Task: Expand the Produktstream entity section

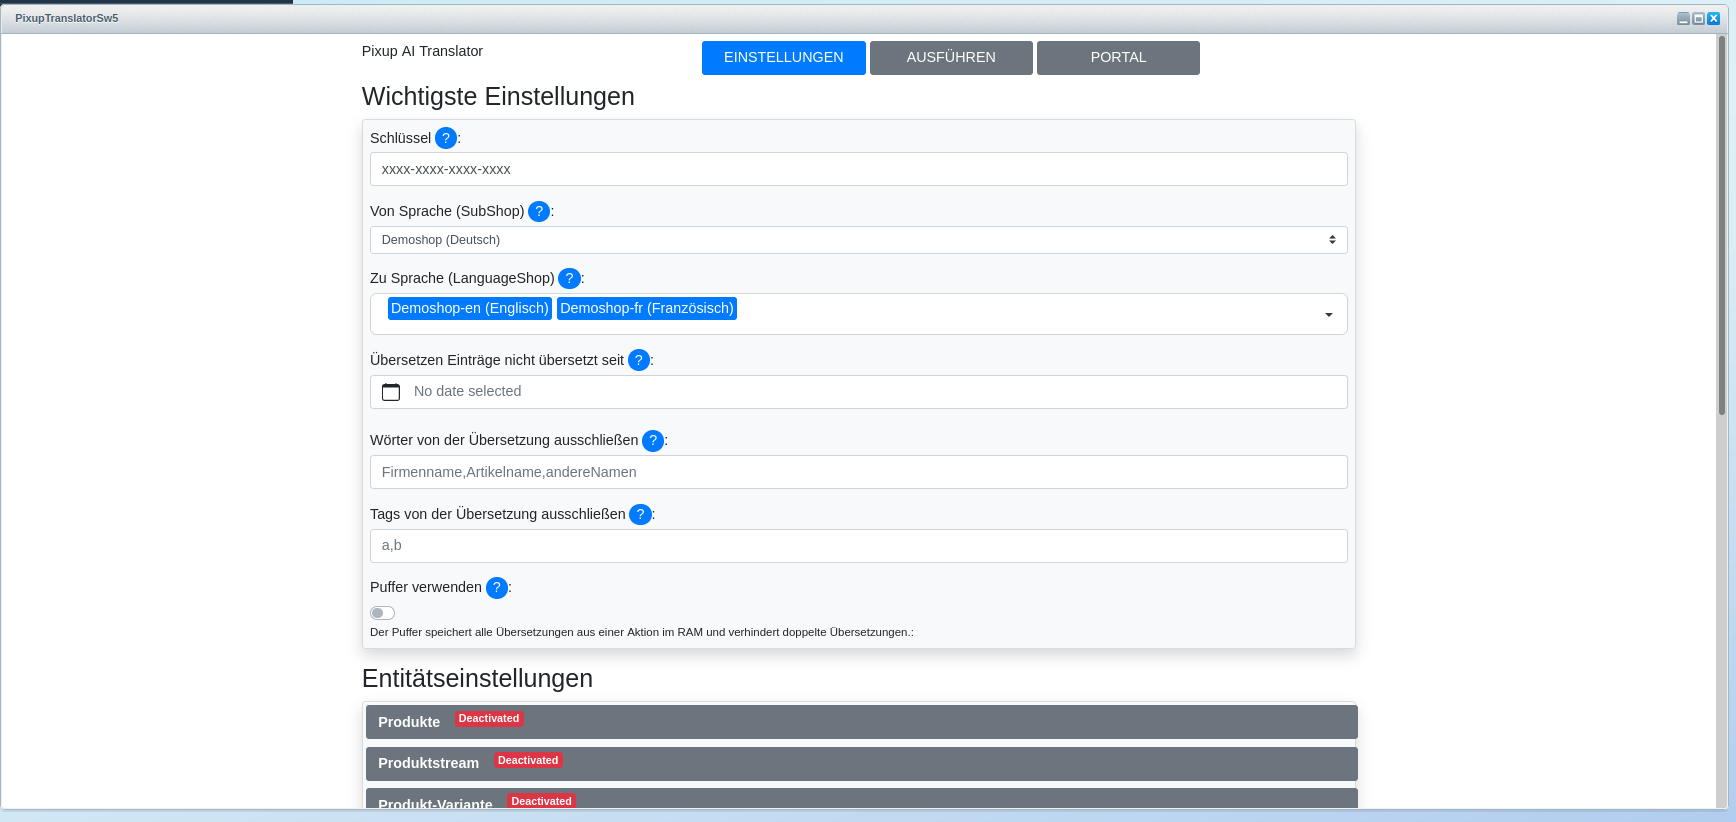Action: click(x=860, y=763)
